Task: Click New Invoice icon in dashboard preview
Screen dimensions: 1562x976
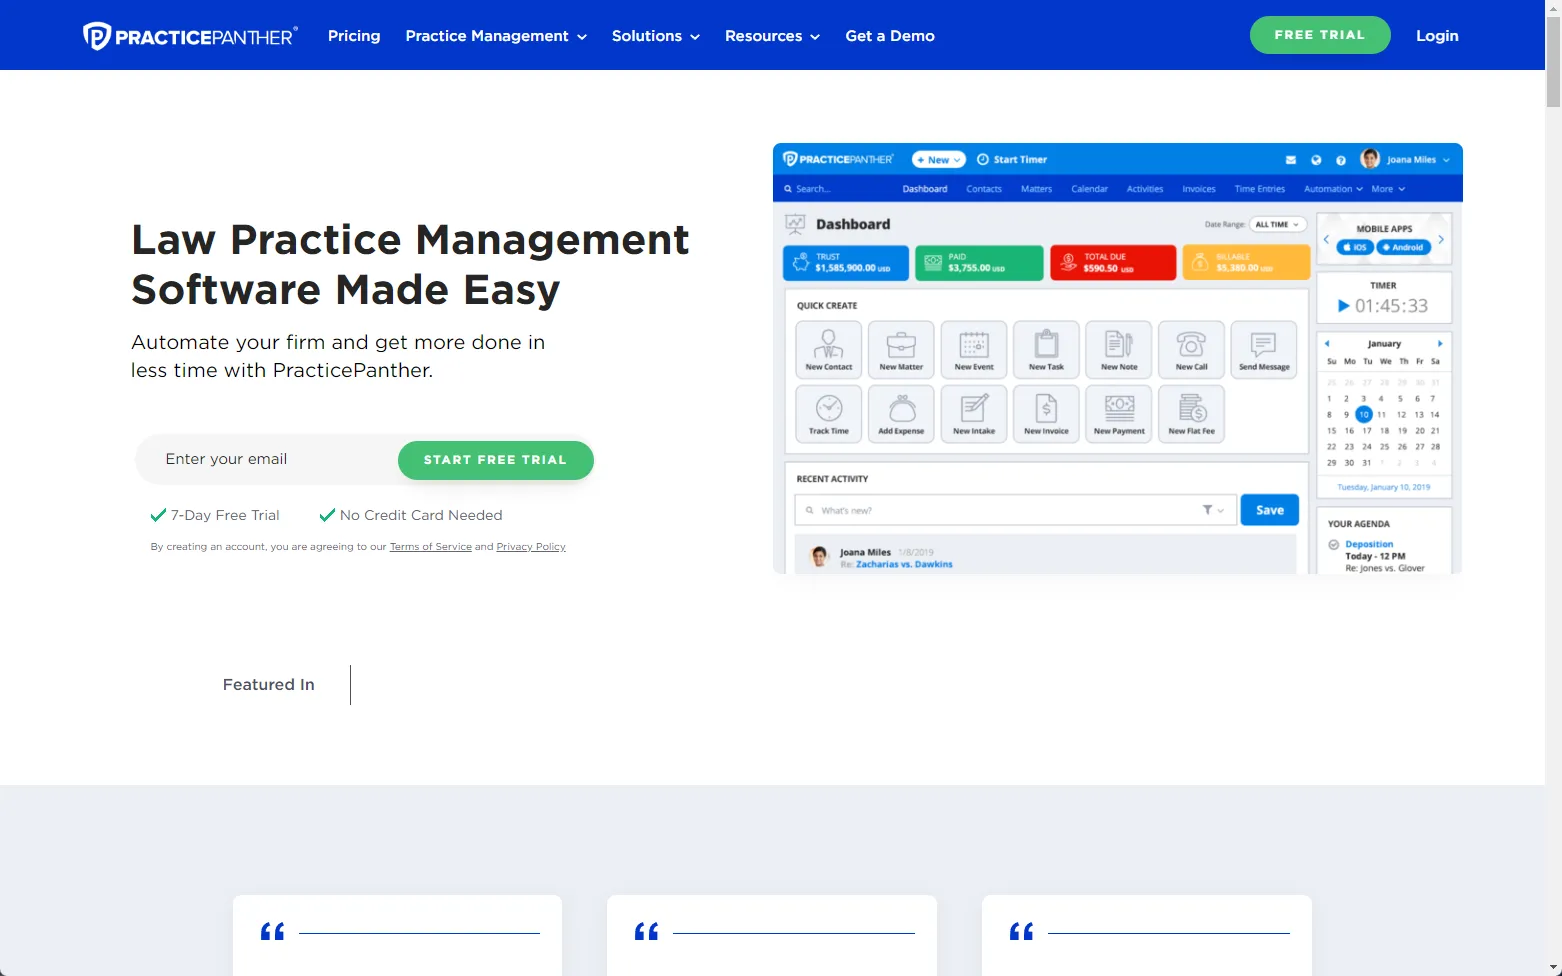Action: tap(1046, 413)
